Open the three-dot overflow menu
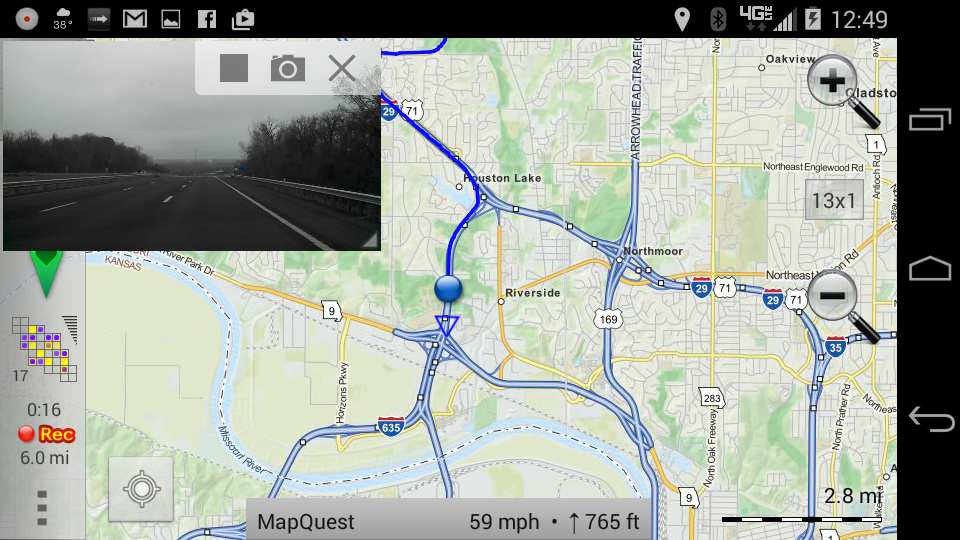This screenshot has width=960, height=540. point(42,508)
